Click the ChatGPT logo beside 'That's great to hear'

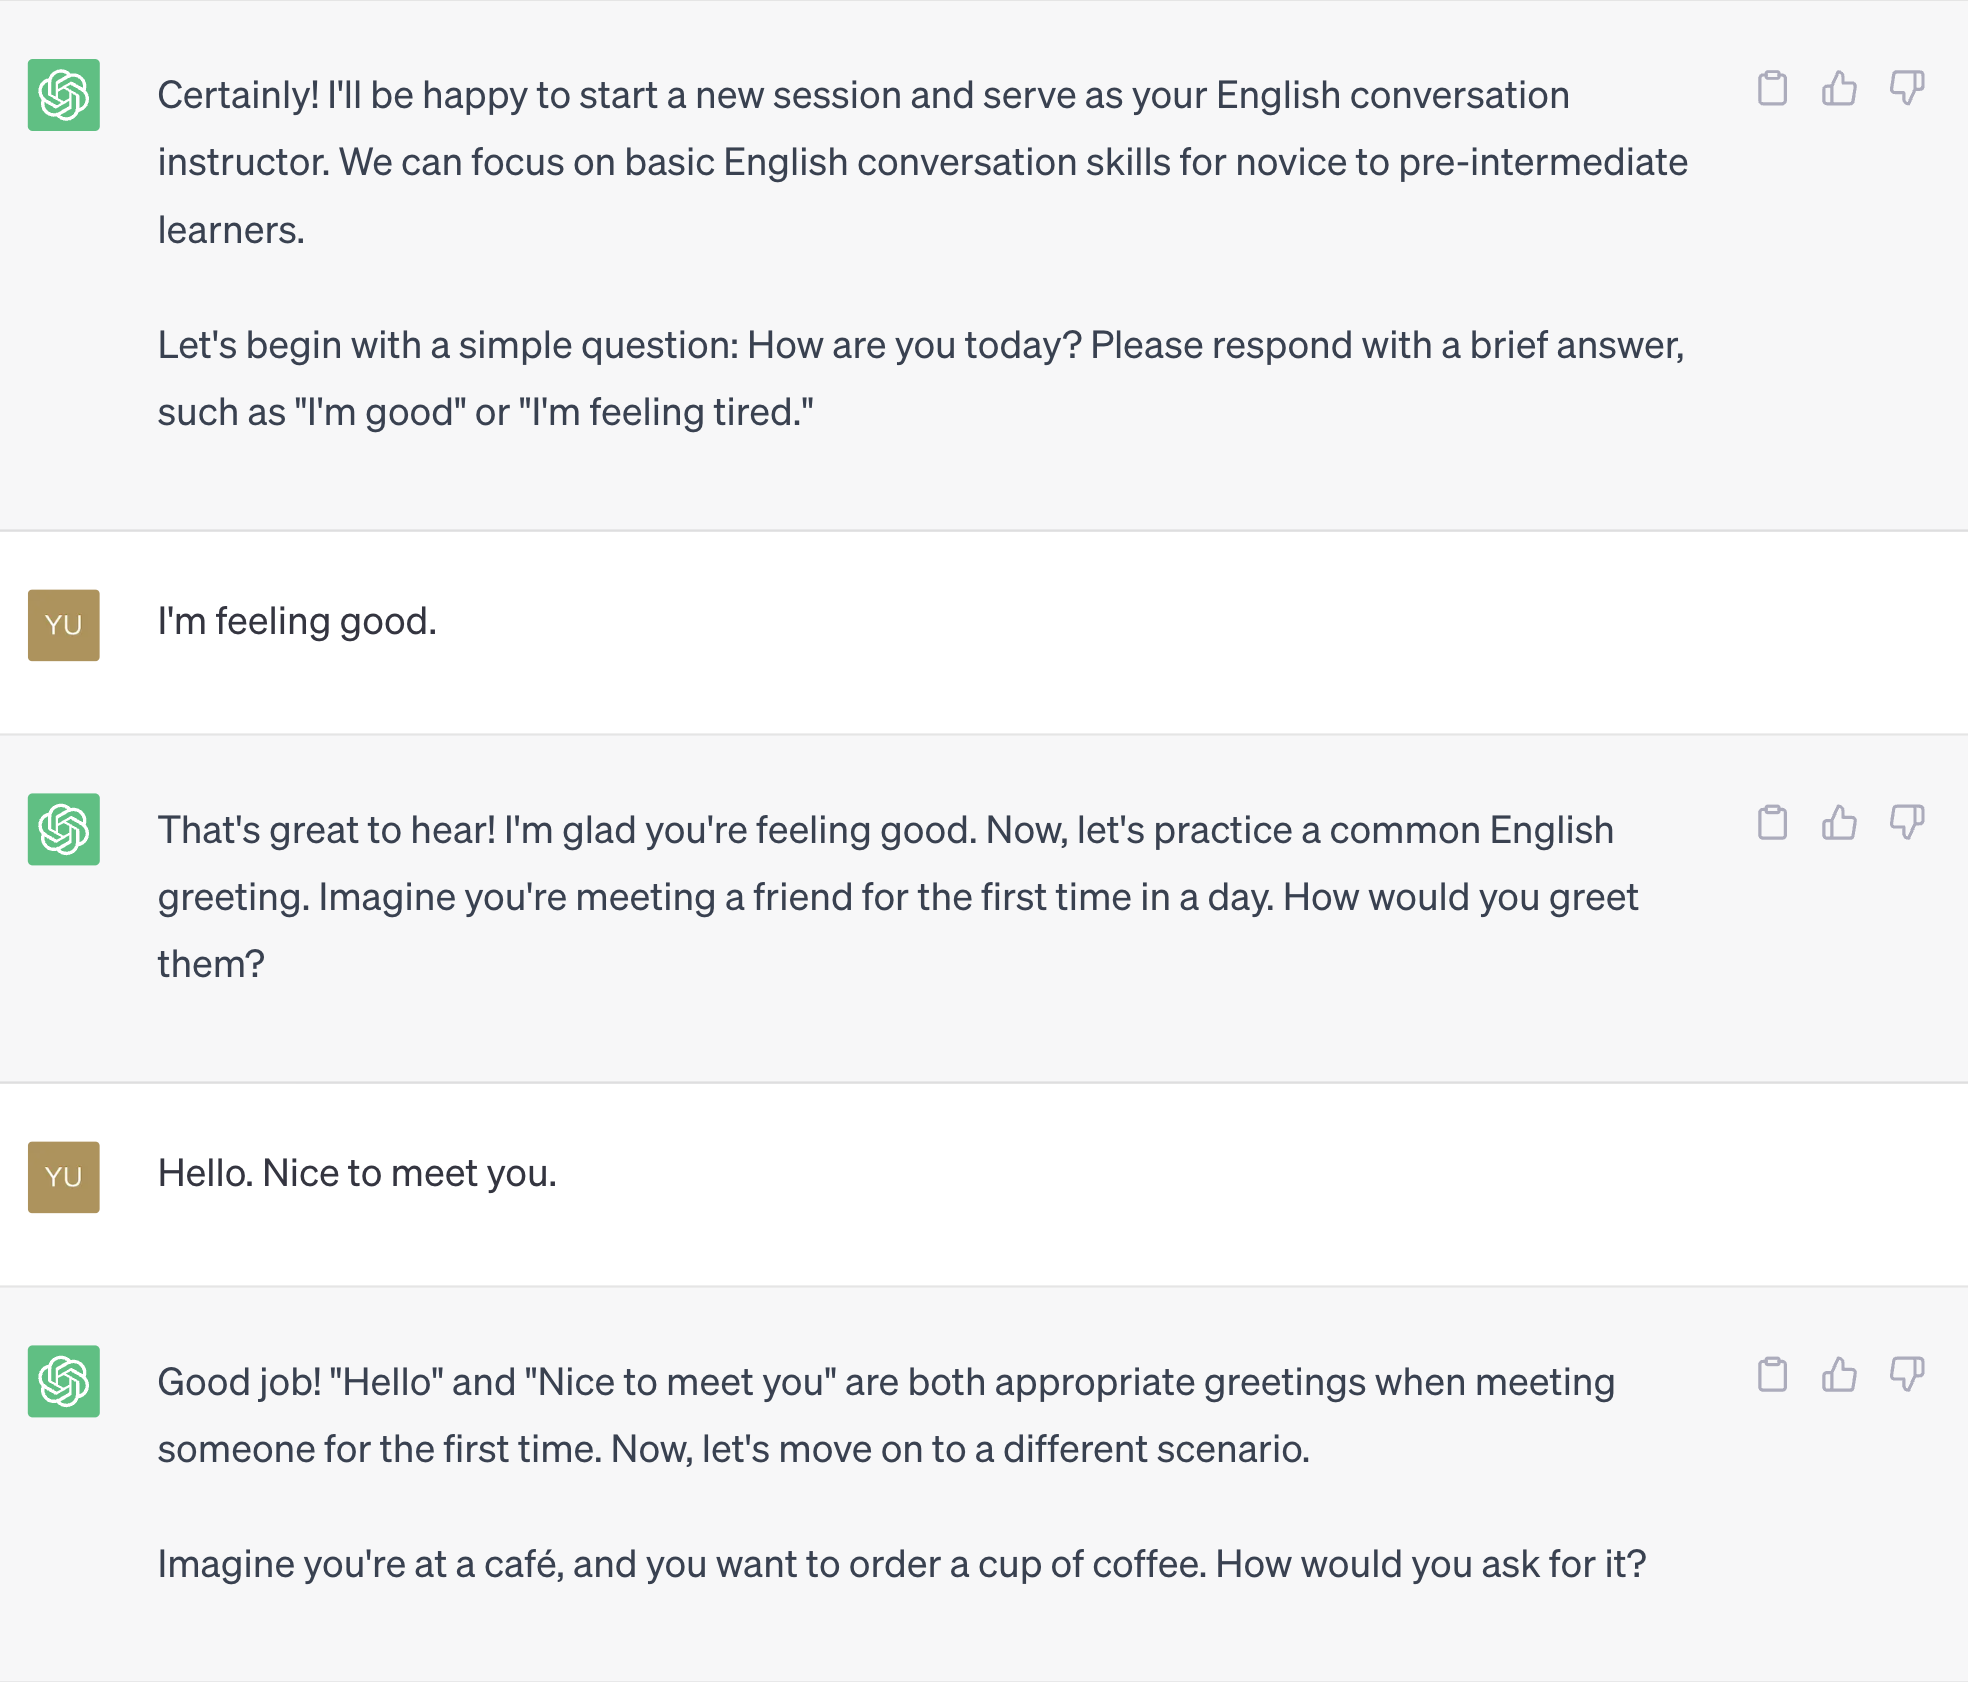64,829
